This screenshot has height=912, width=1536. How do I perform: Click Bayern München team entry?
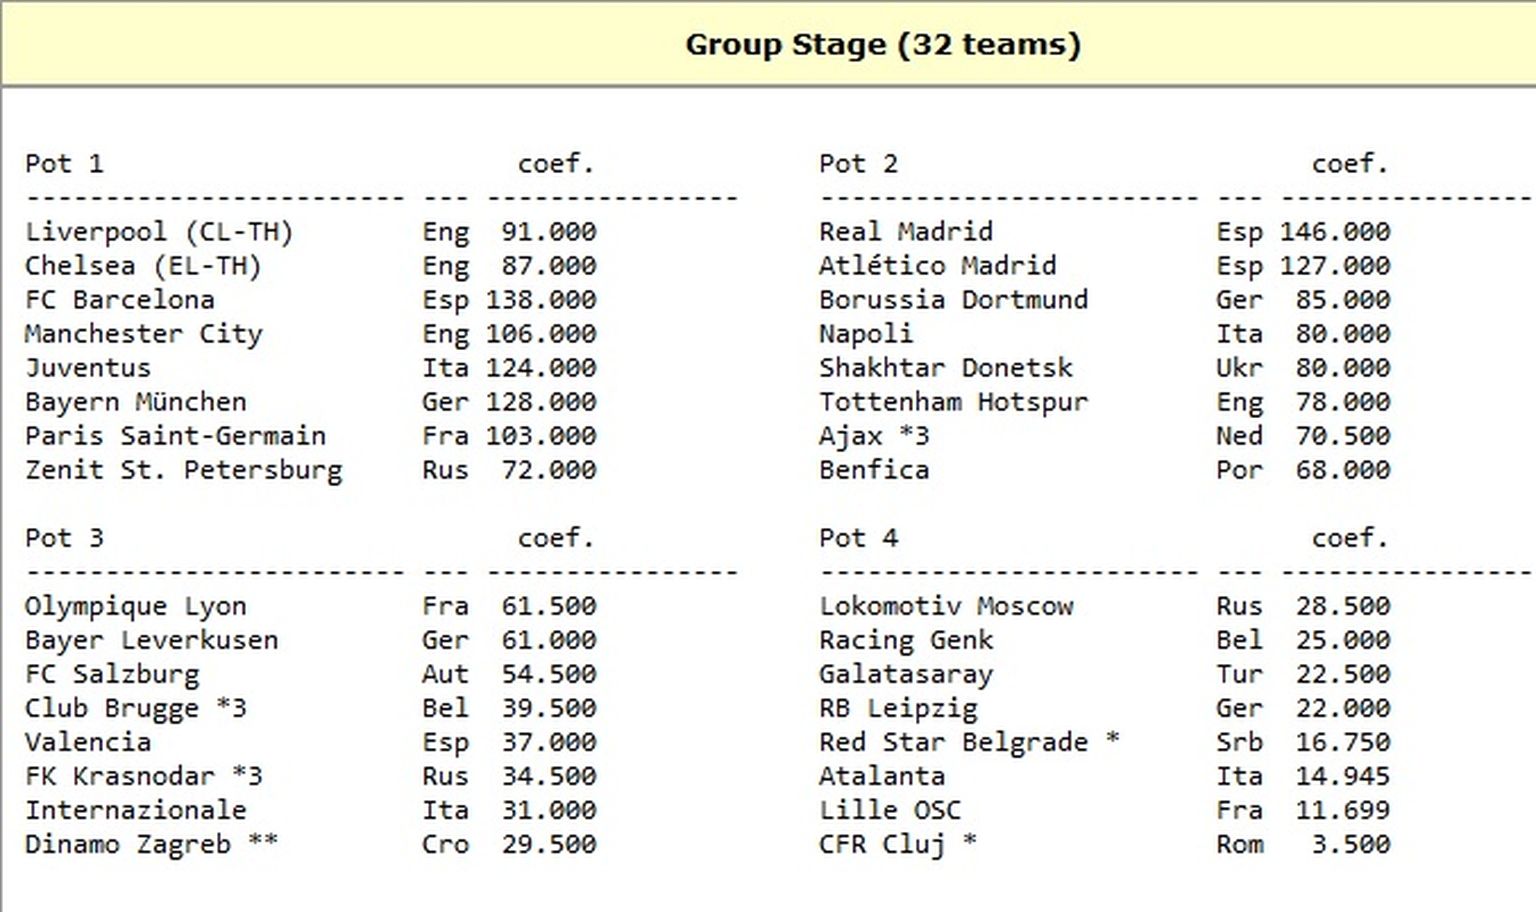135,402
